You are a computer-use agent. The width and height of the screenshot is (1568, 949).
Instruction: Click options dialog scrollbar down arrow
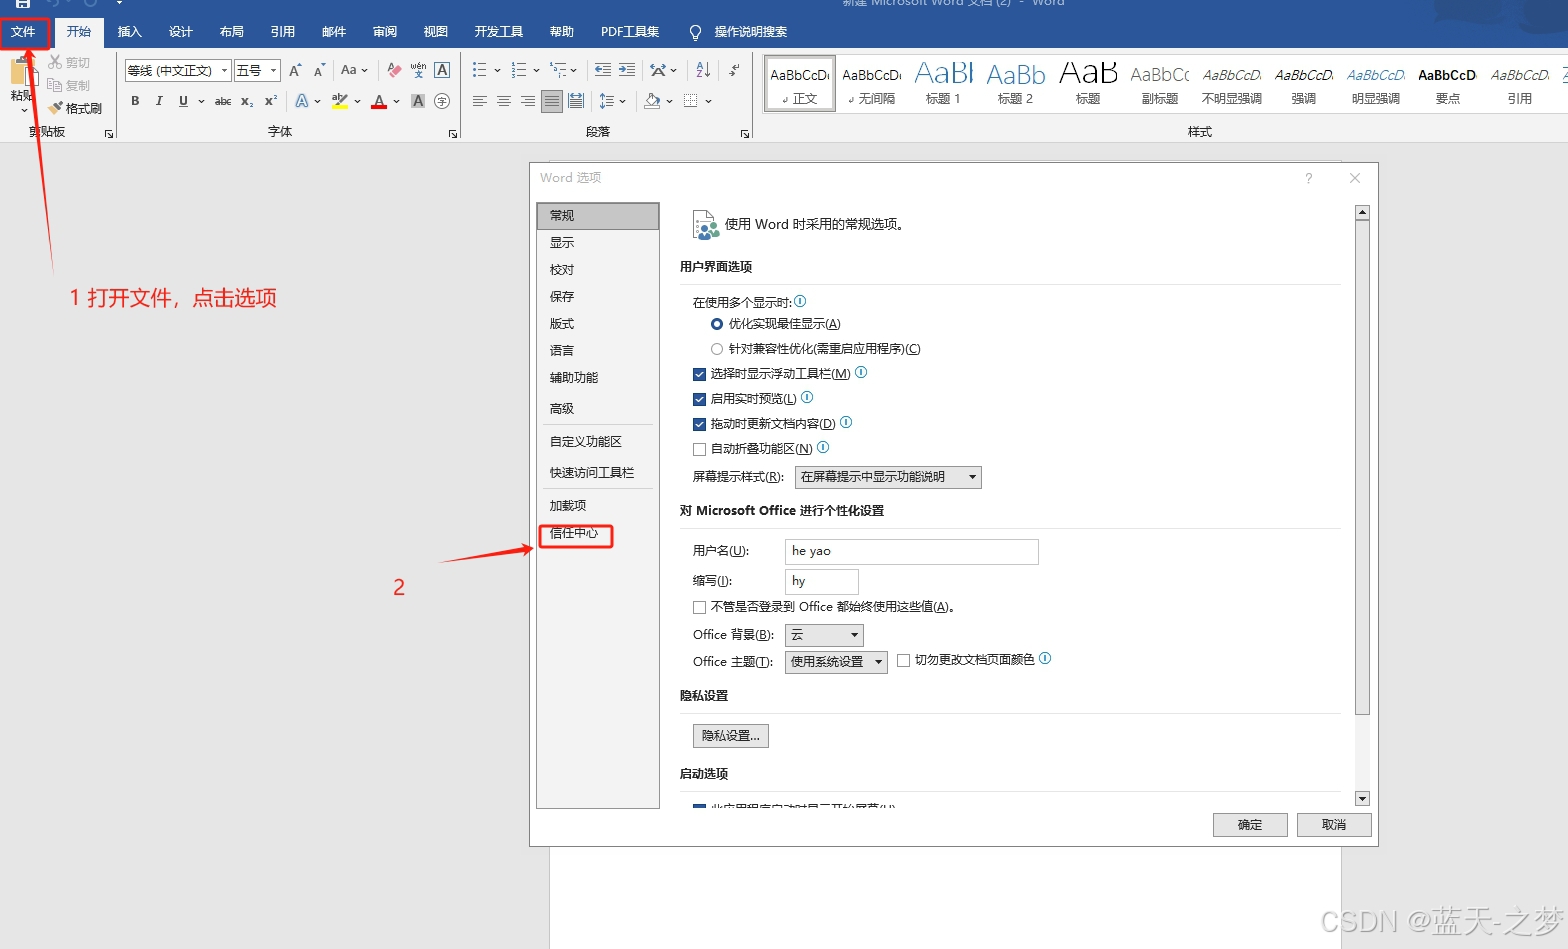1362,799
